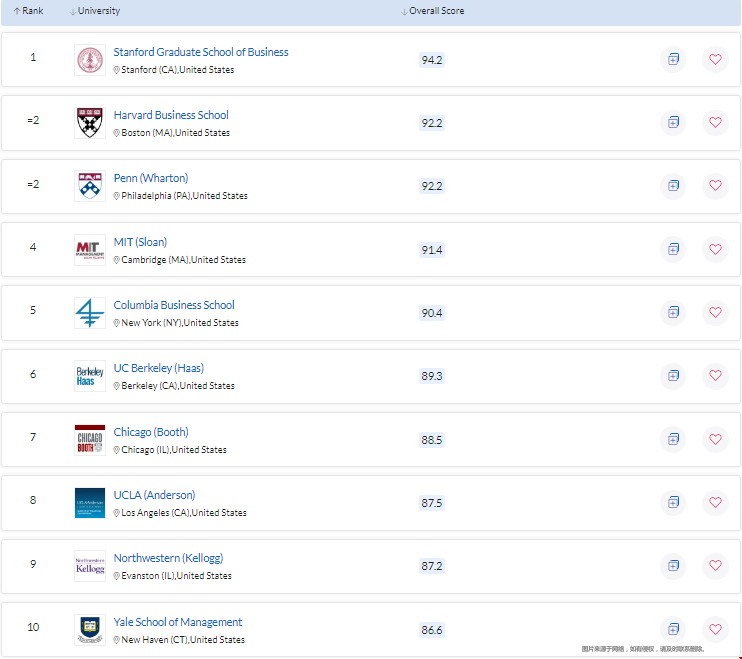Add Harvard Business School to compare list
Viewport: 742px width, 659px height.
pos(673,123)
